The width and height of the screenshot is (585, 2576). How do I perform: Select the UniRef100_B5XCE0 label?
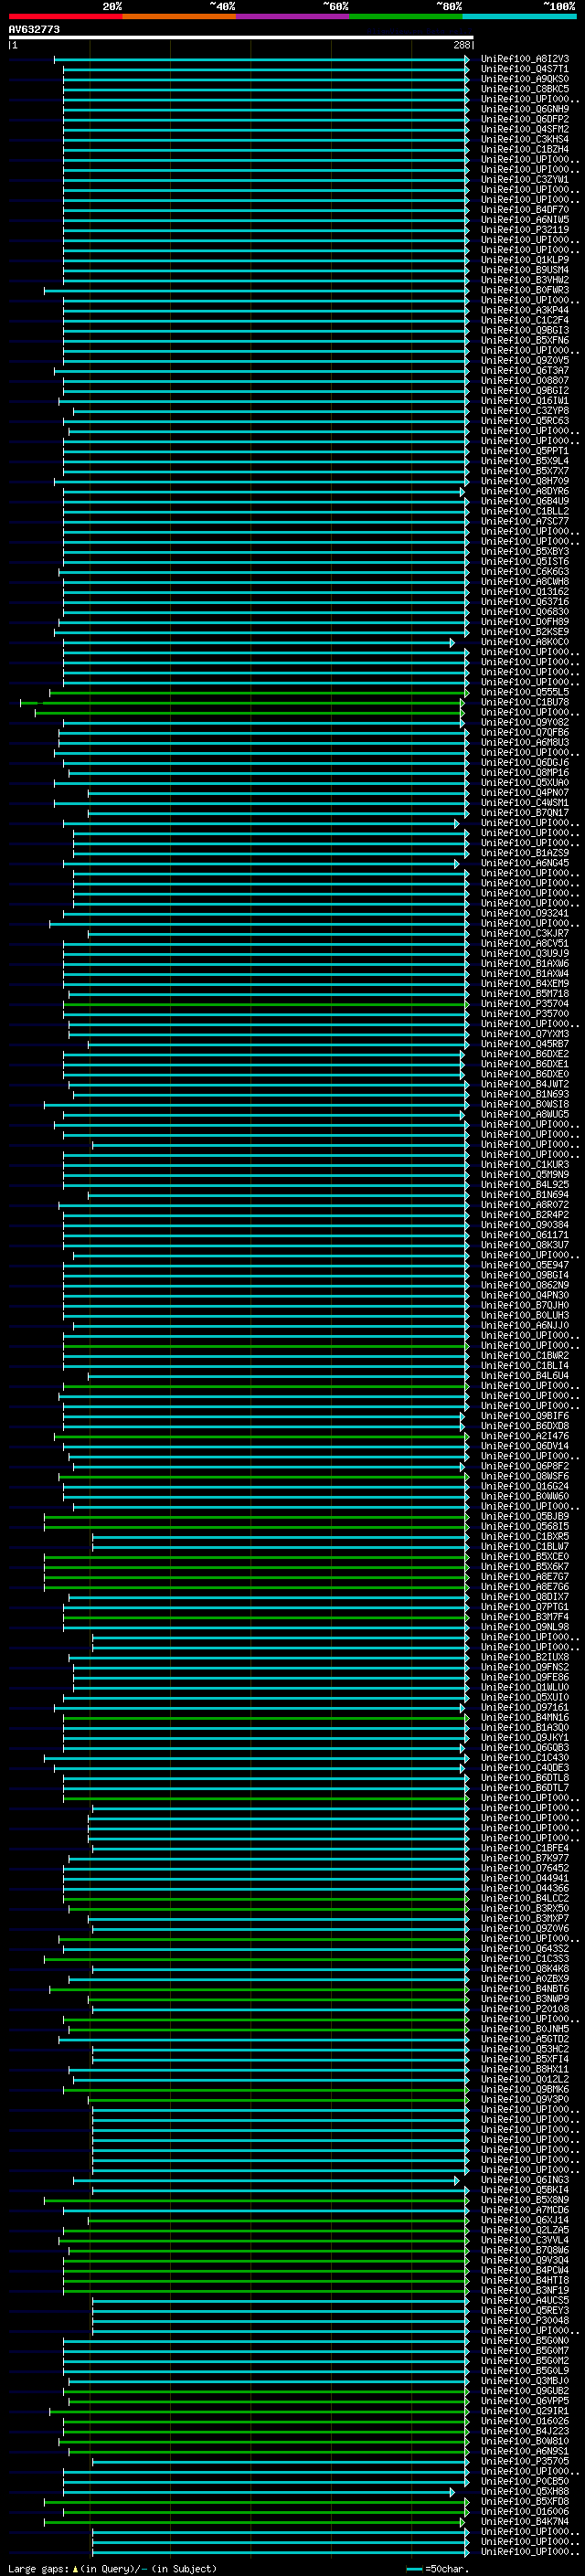525,1557
